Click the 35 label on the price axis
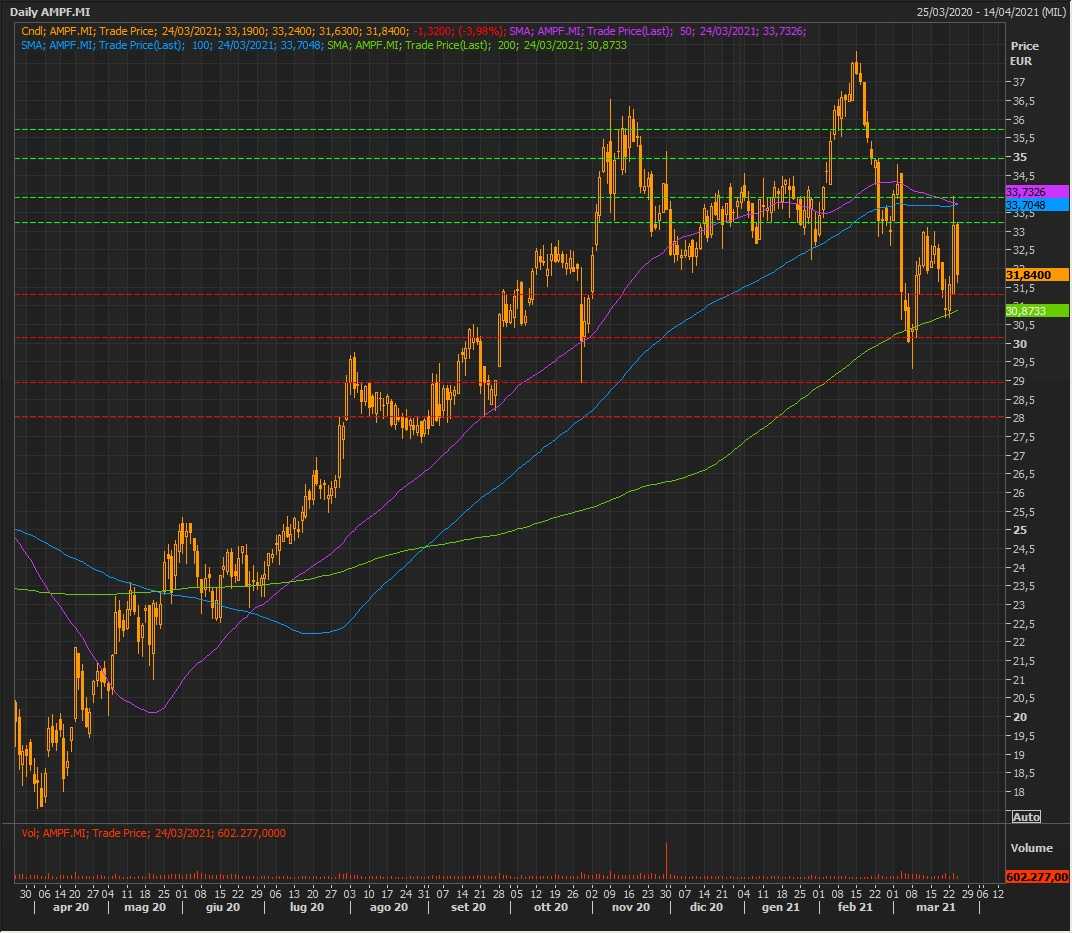Image resolution: width=1072 pixels, height=933 pixels. point(1019,158)
